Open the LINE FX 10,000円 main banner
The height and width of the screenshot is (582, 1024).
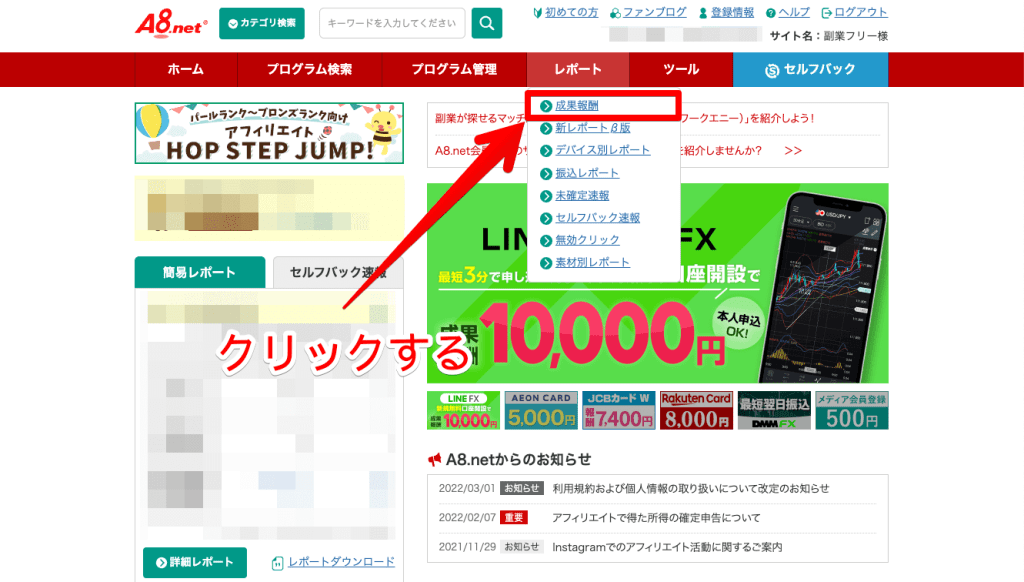point(658,283)
